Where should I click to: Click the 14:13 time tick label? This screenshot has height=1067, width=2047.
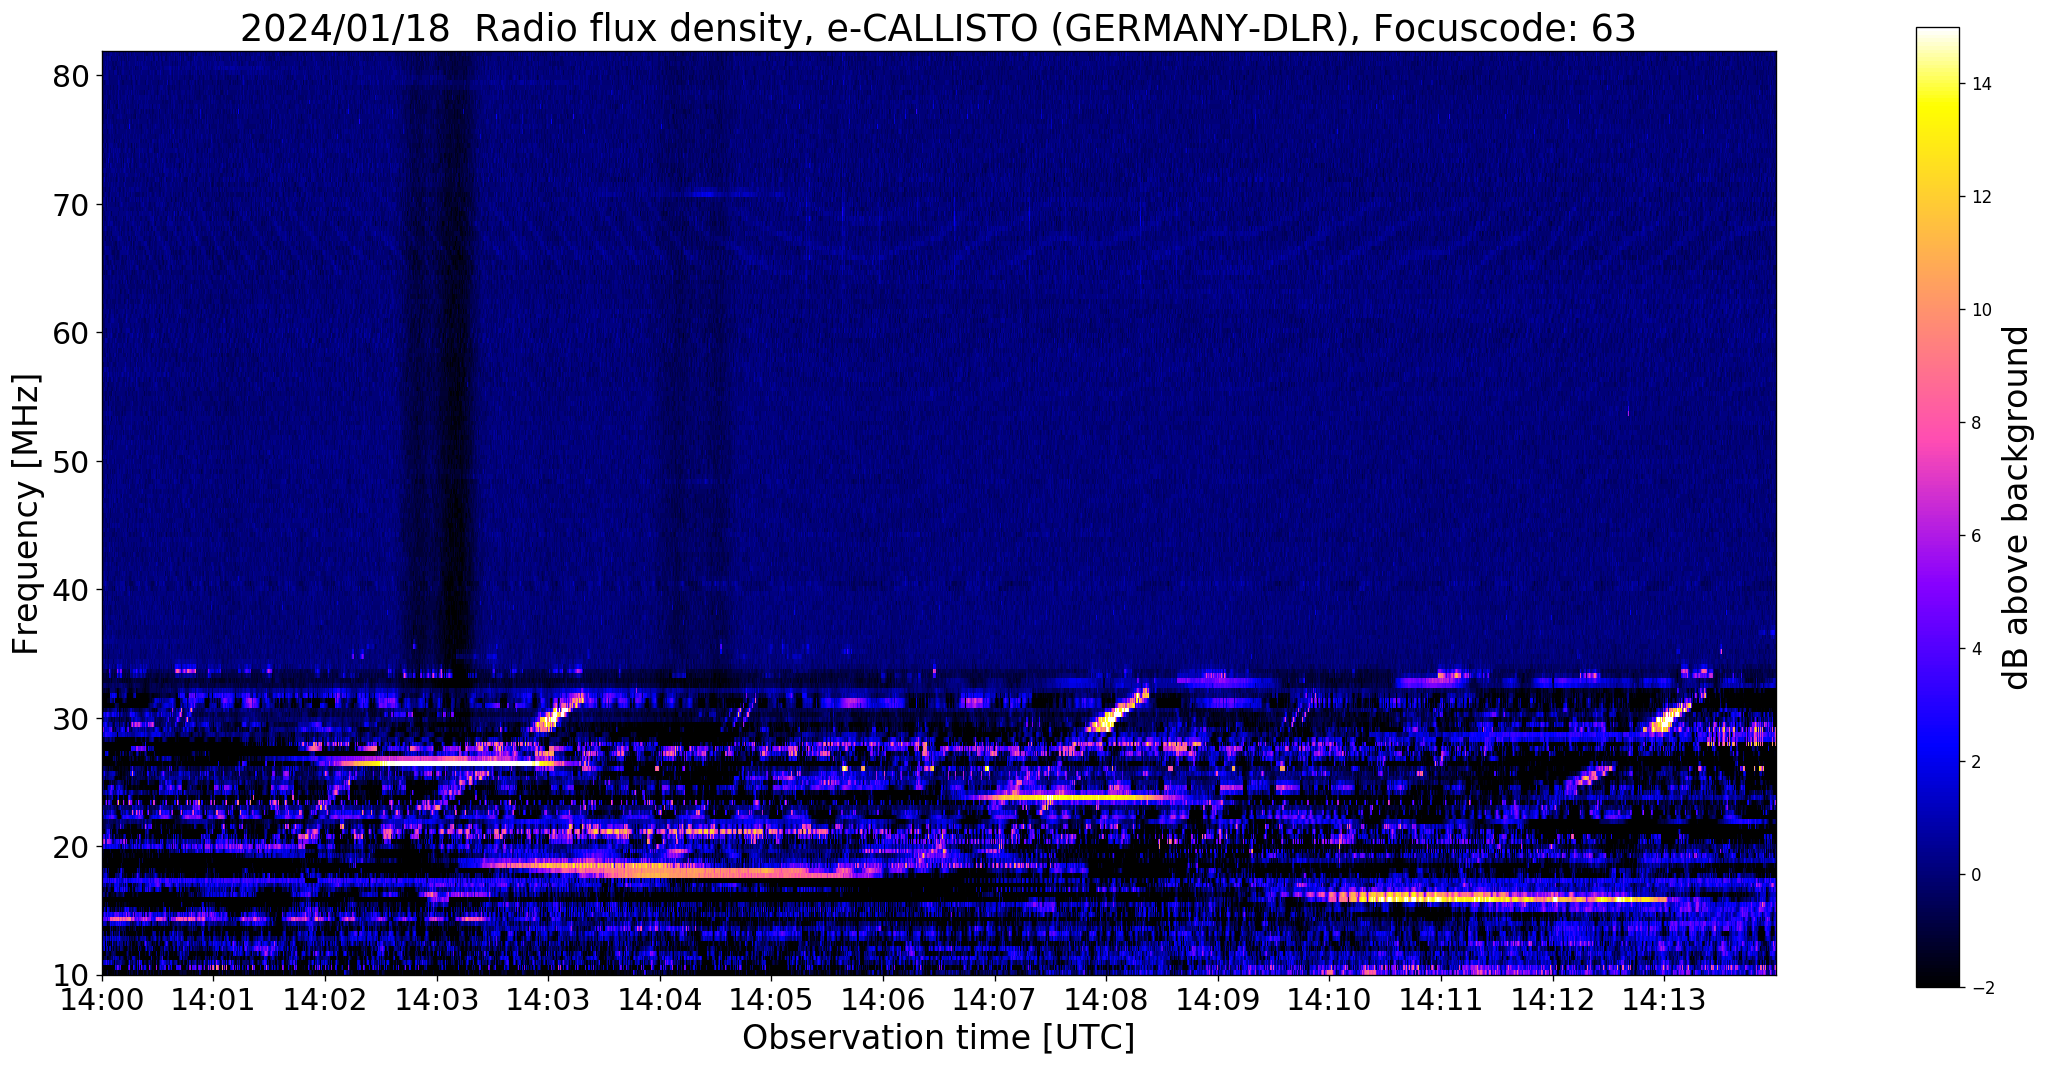pyautogui.click(x=1663, y=1001)
